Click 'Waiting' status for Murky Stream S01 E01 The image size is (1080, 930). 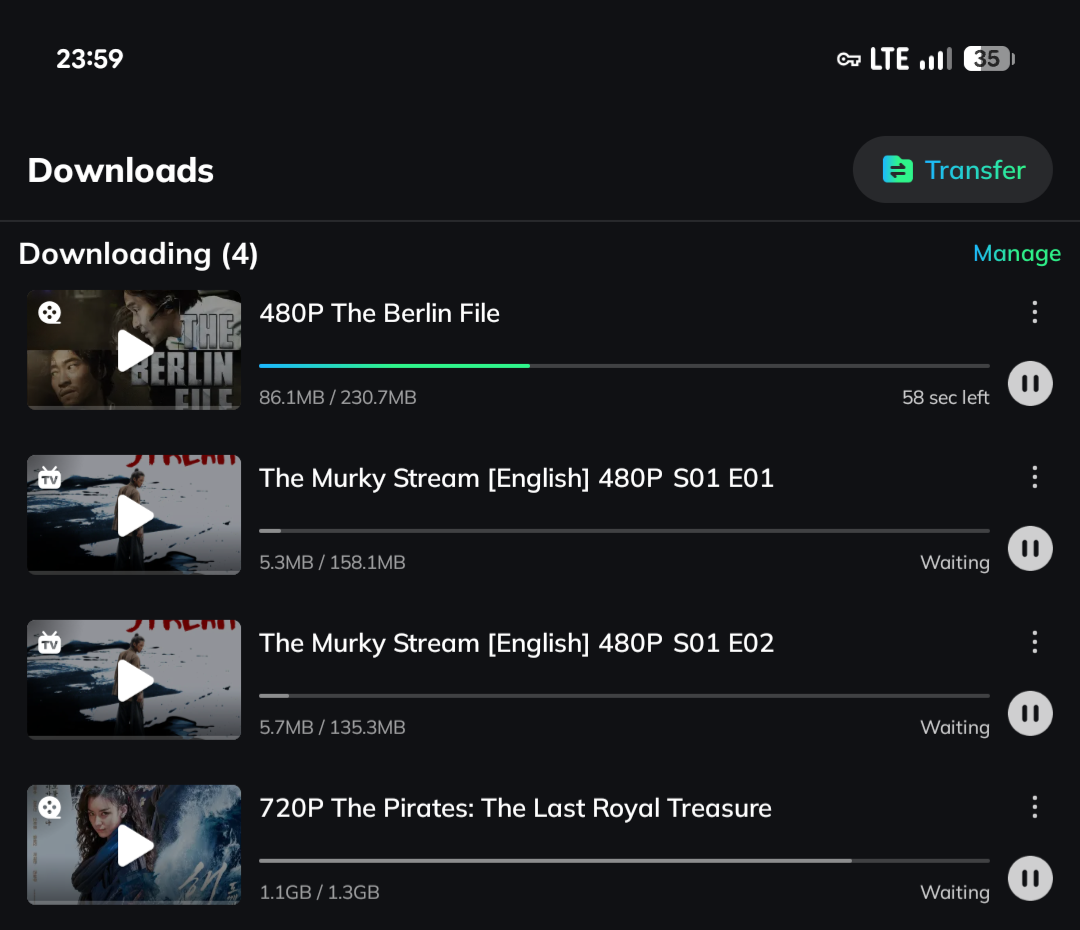click(x=955, y=562)
